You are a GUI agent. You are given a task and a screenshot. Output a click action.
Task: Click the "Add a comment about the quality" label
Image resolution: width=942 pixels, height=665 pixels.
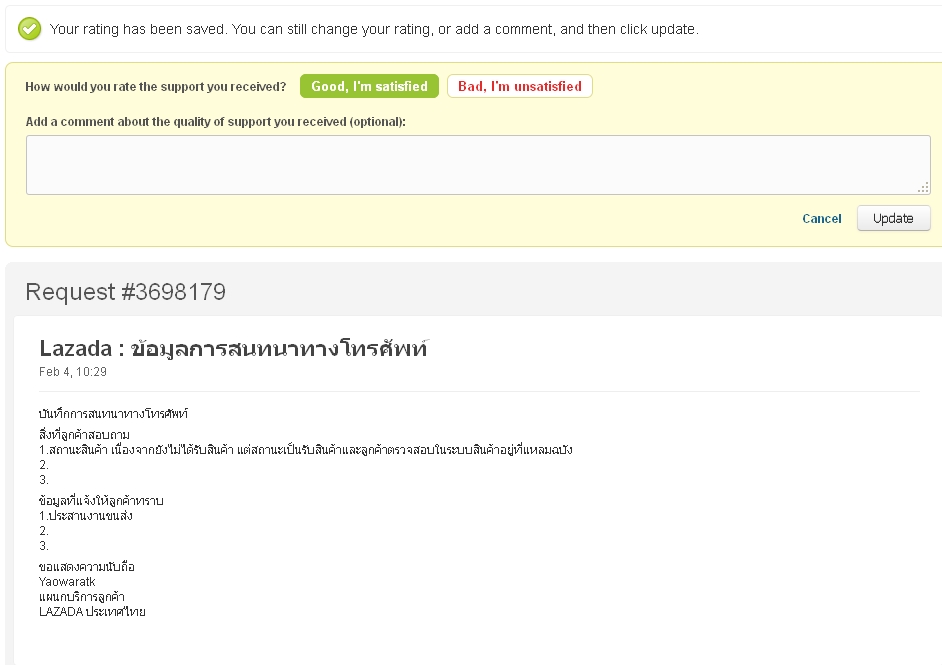pyautogui.click(x=216, y=121)
